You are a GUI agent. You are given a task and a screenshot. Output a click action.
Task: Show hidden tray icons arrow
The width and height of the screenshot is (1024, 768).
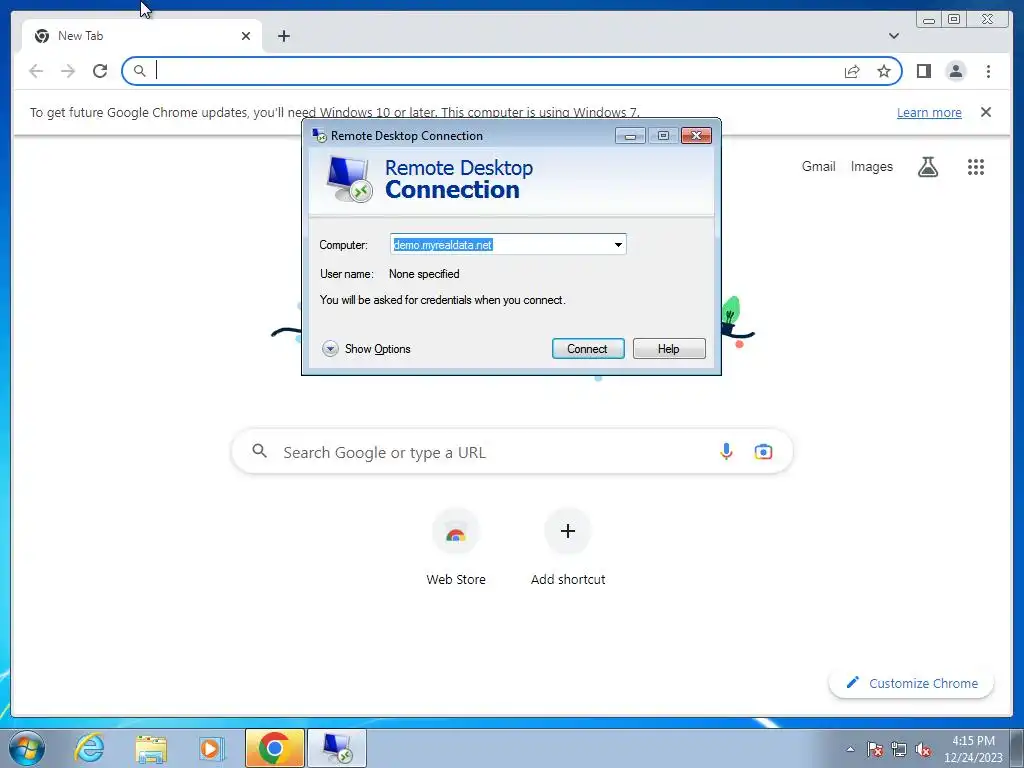(850, 749)
